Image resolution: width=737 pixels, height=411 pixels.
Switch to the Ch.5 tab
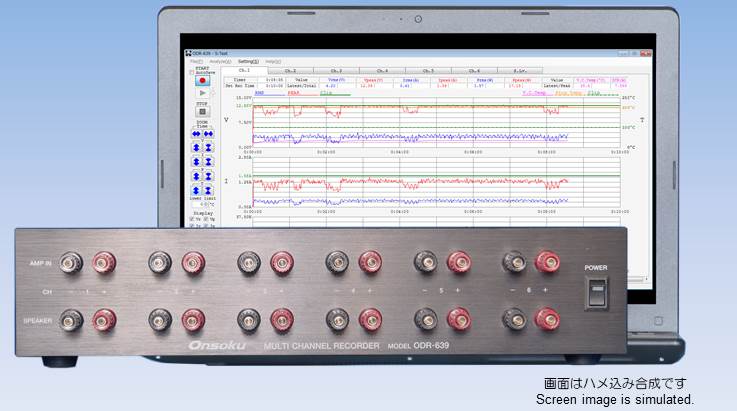point(428,71)
